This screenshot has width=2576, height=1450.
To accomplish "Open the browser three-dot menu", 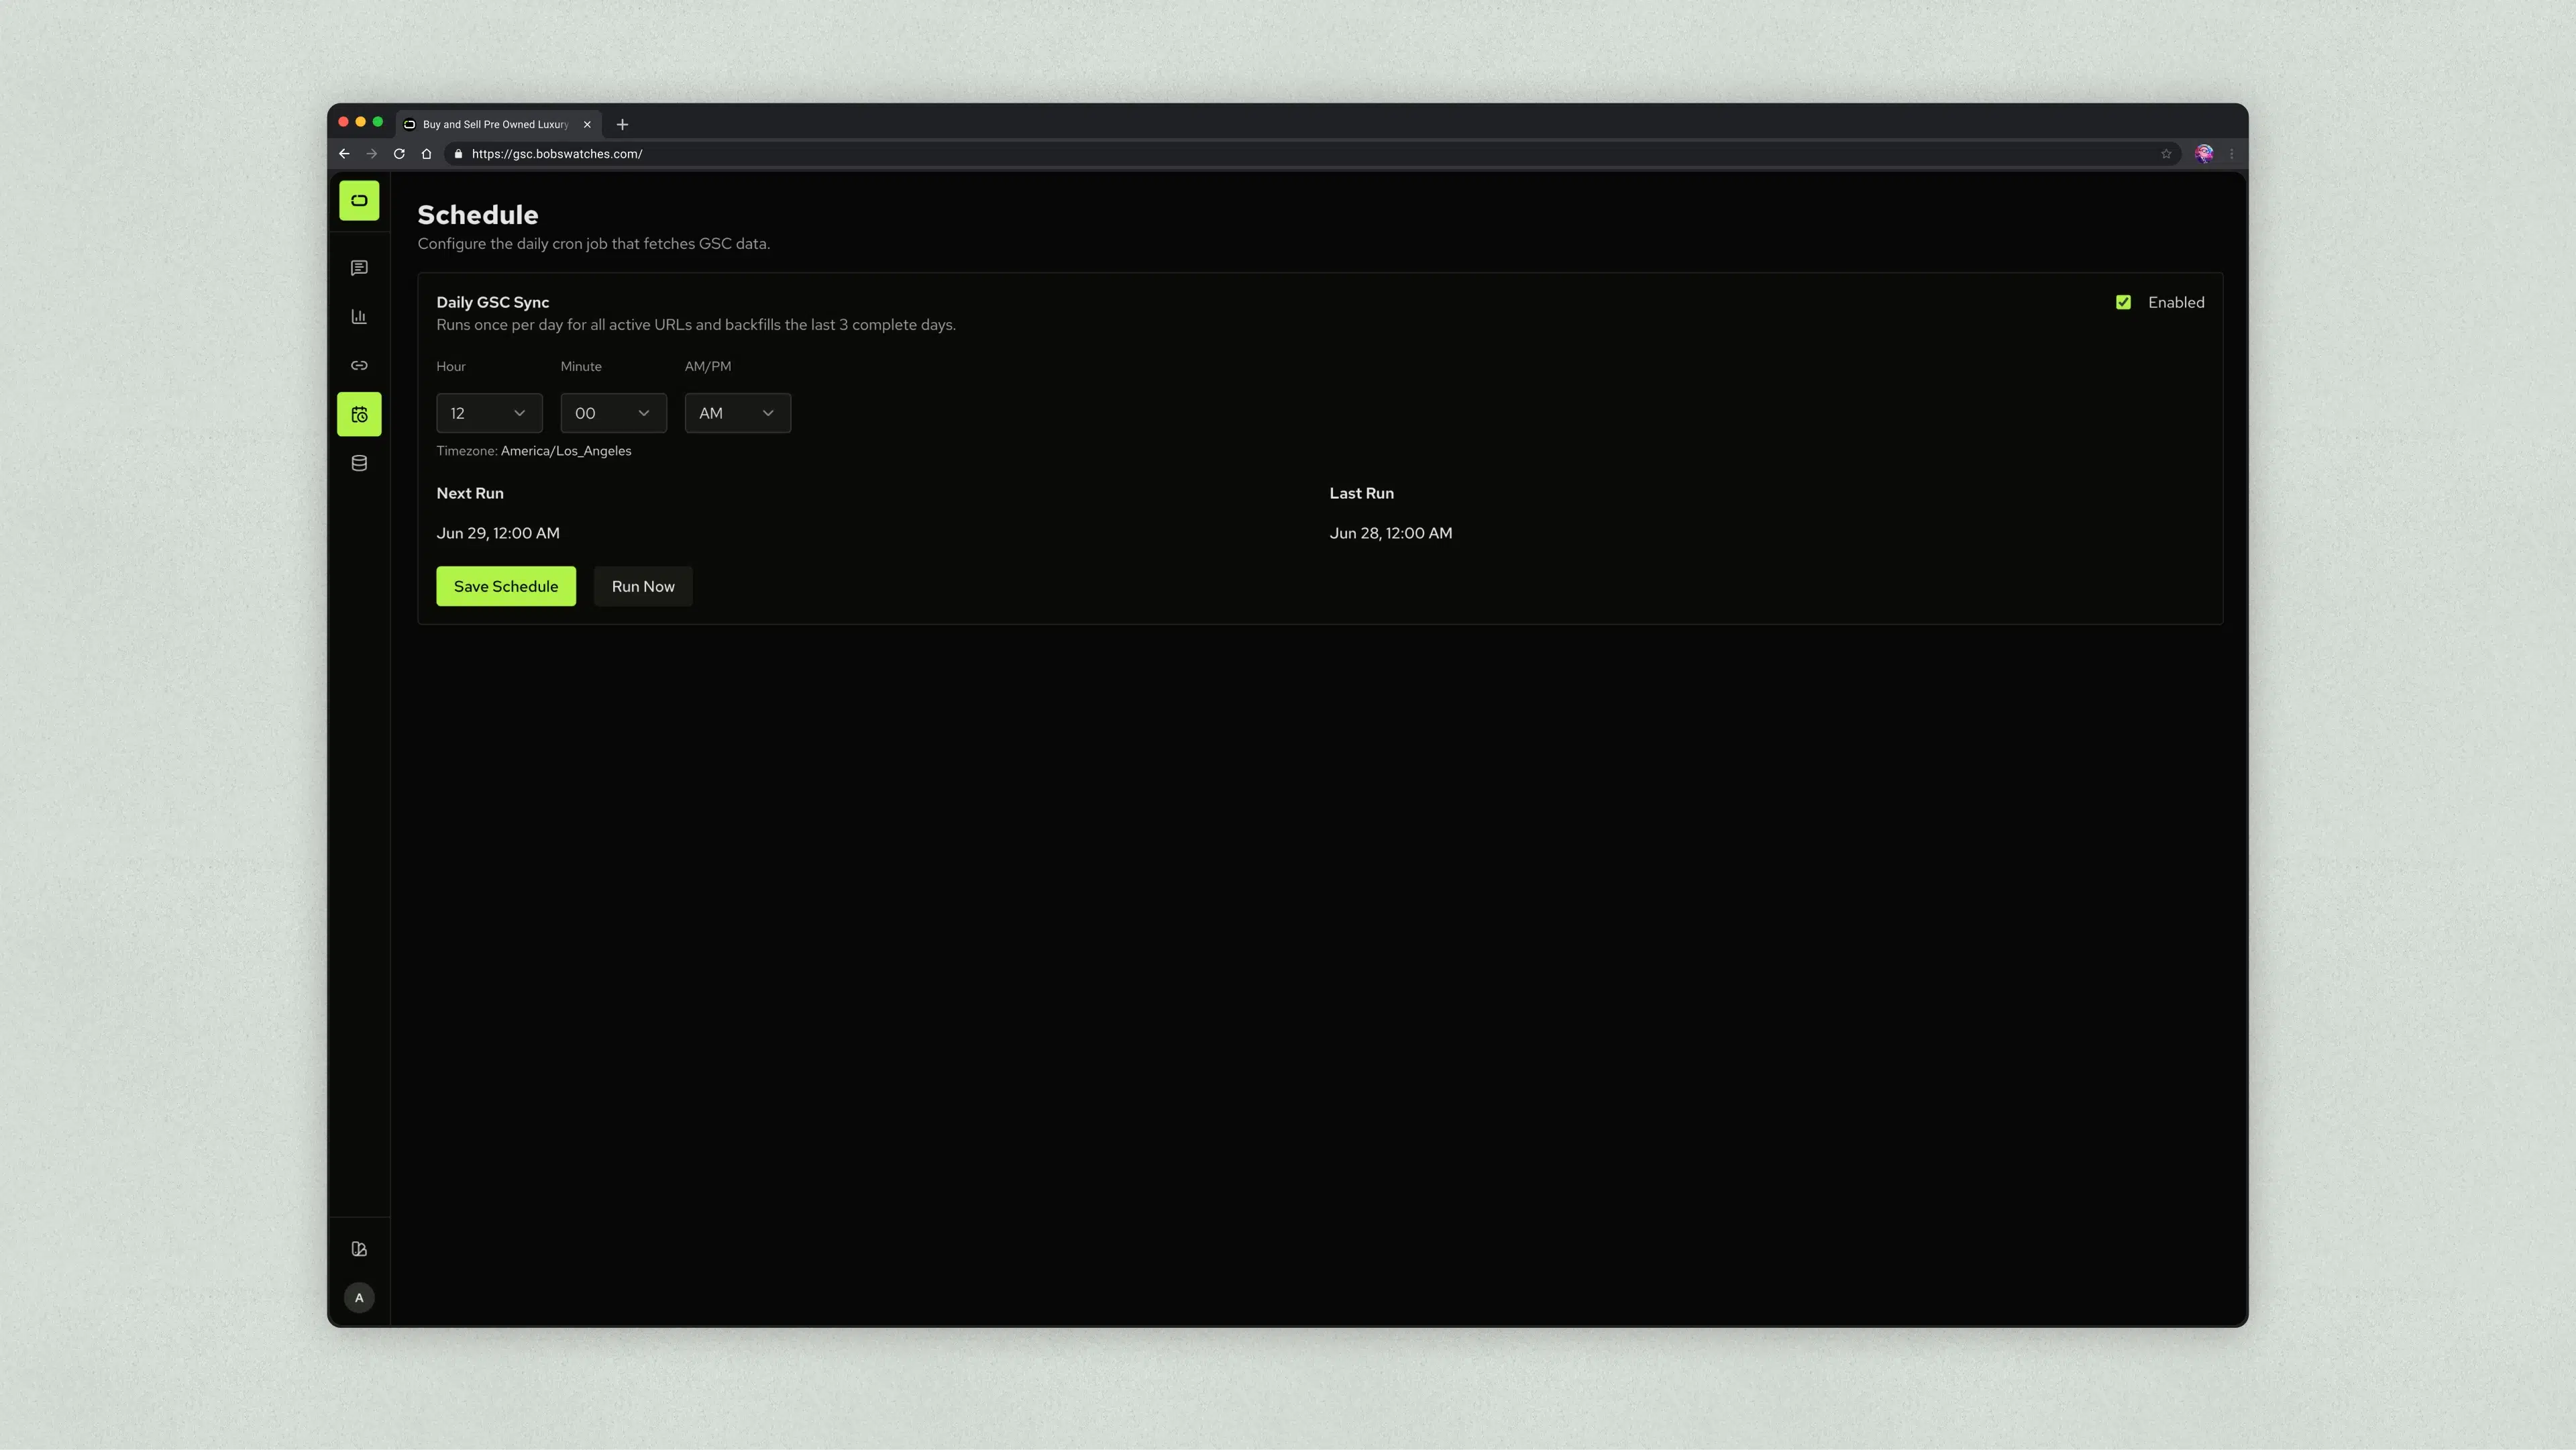I will click(x=2232, y=154).
